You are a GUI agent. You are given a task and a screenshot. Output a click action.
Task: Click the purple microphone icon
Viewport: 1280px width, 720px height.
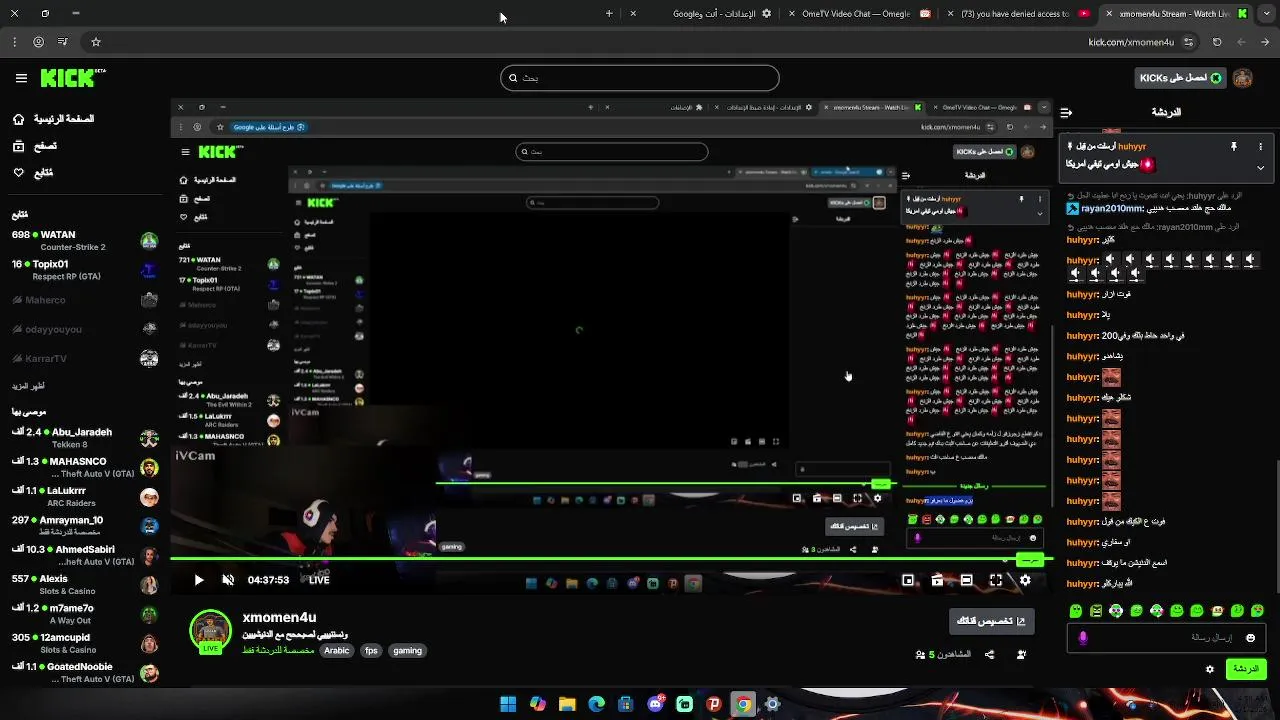coord(1083,638)
